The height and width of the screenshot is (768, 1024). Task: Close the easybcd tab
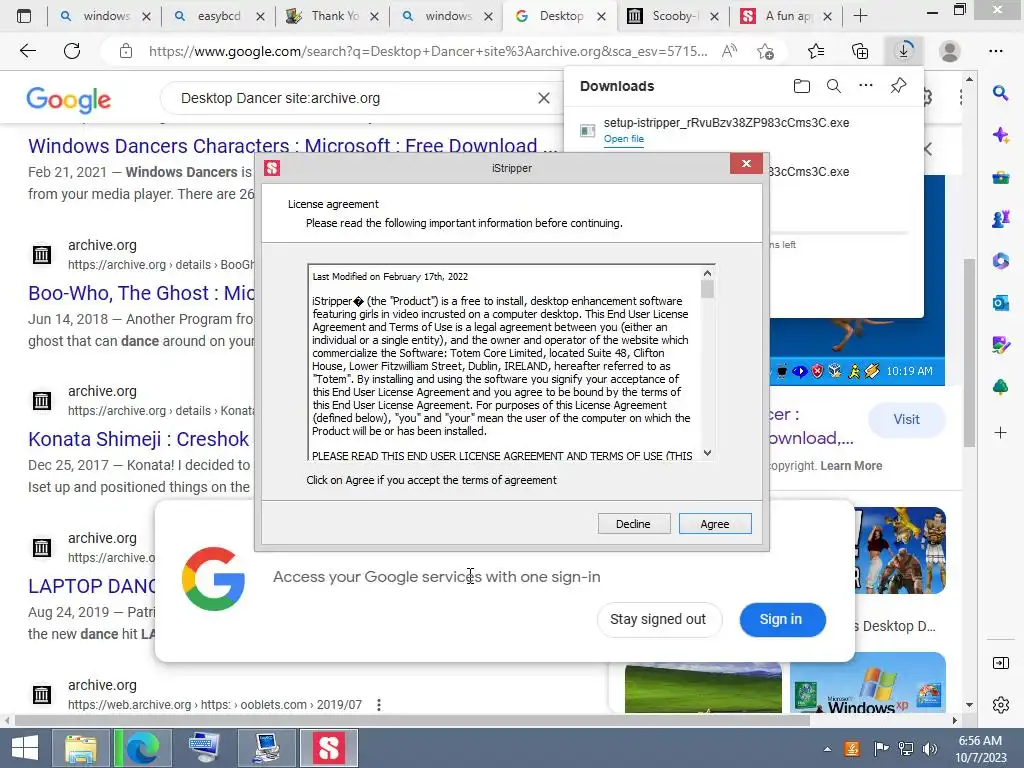pos(261,16)
